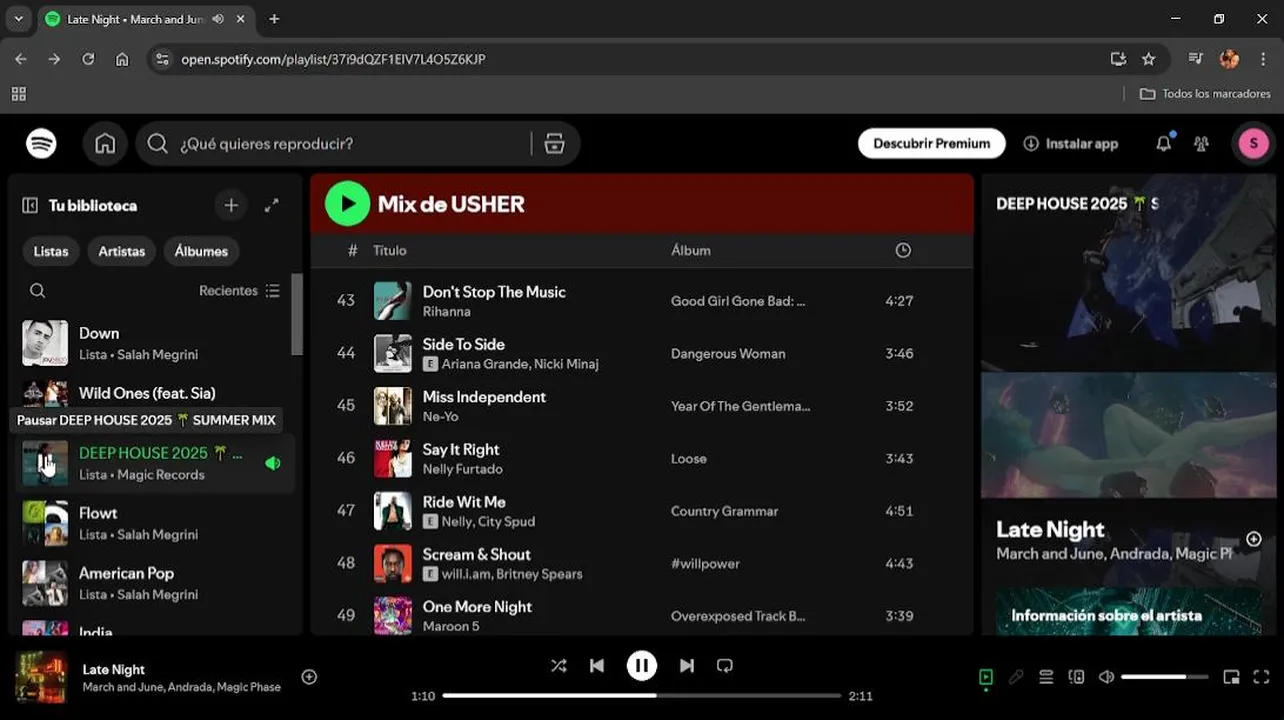Open the lyrics microphone icon
Viewport: 1284px width, 720px height.
[x=1016, y=677]
